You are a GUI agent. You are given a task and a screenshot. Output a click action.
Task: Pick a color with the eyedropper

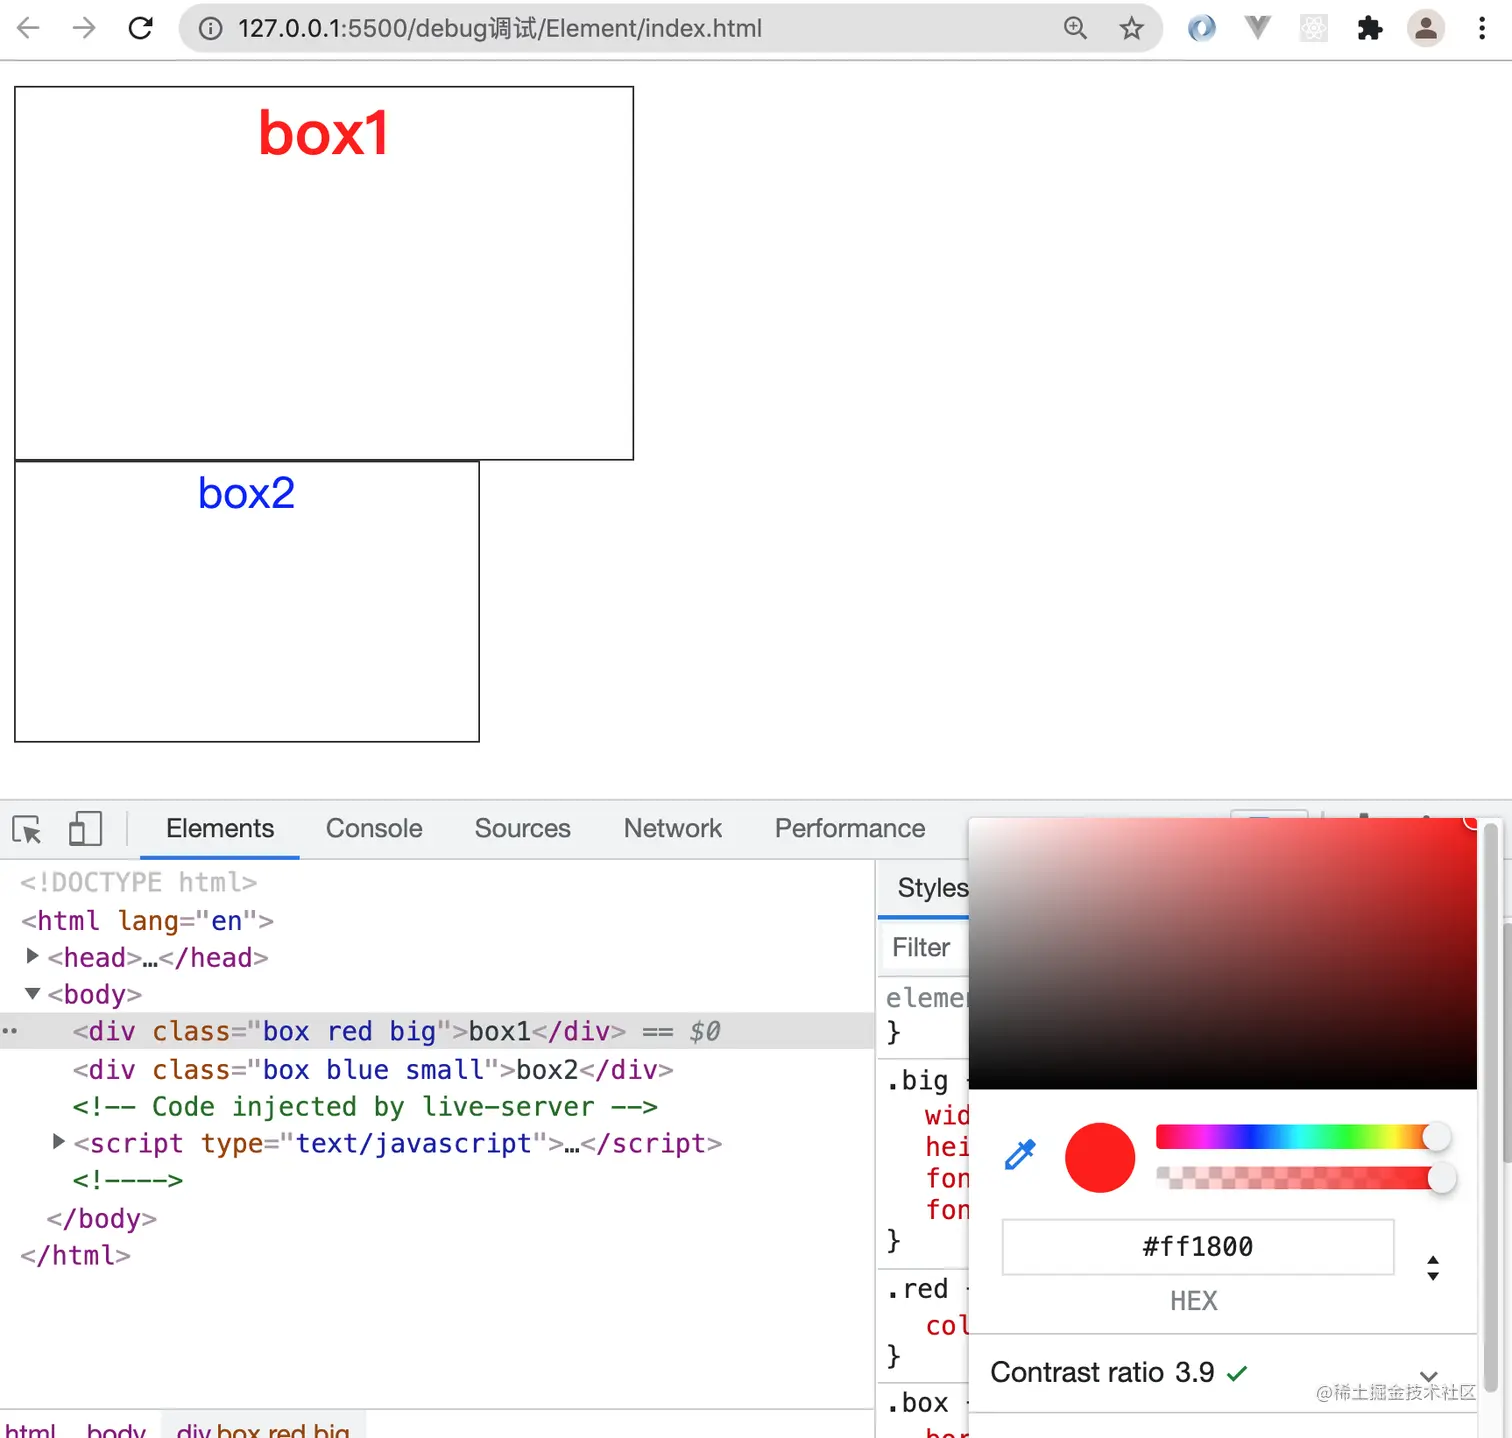[x=1019, y=1155]
